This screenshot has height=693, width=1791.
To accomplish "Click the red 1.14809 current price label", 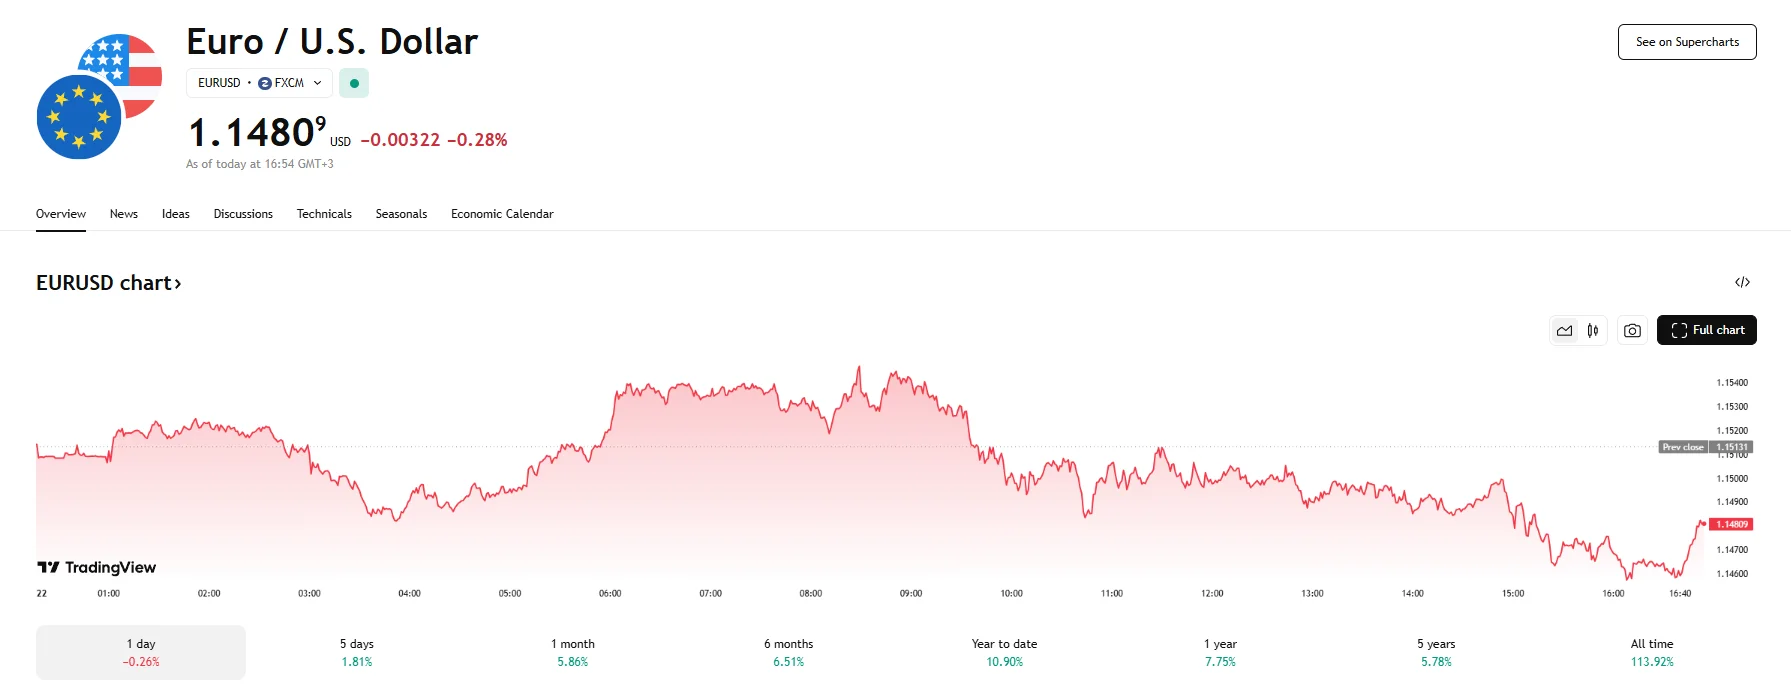I will tap(1731, 524).
